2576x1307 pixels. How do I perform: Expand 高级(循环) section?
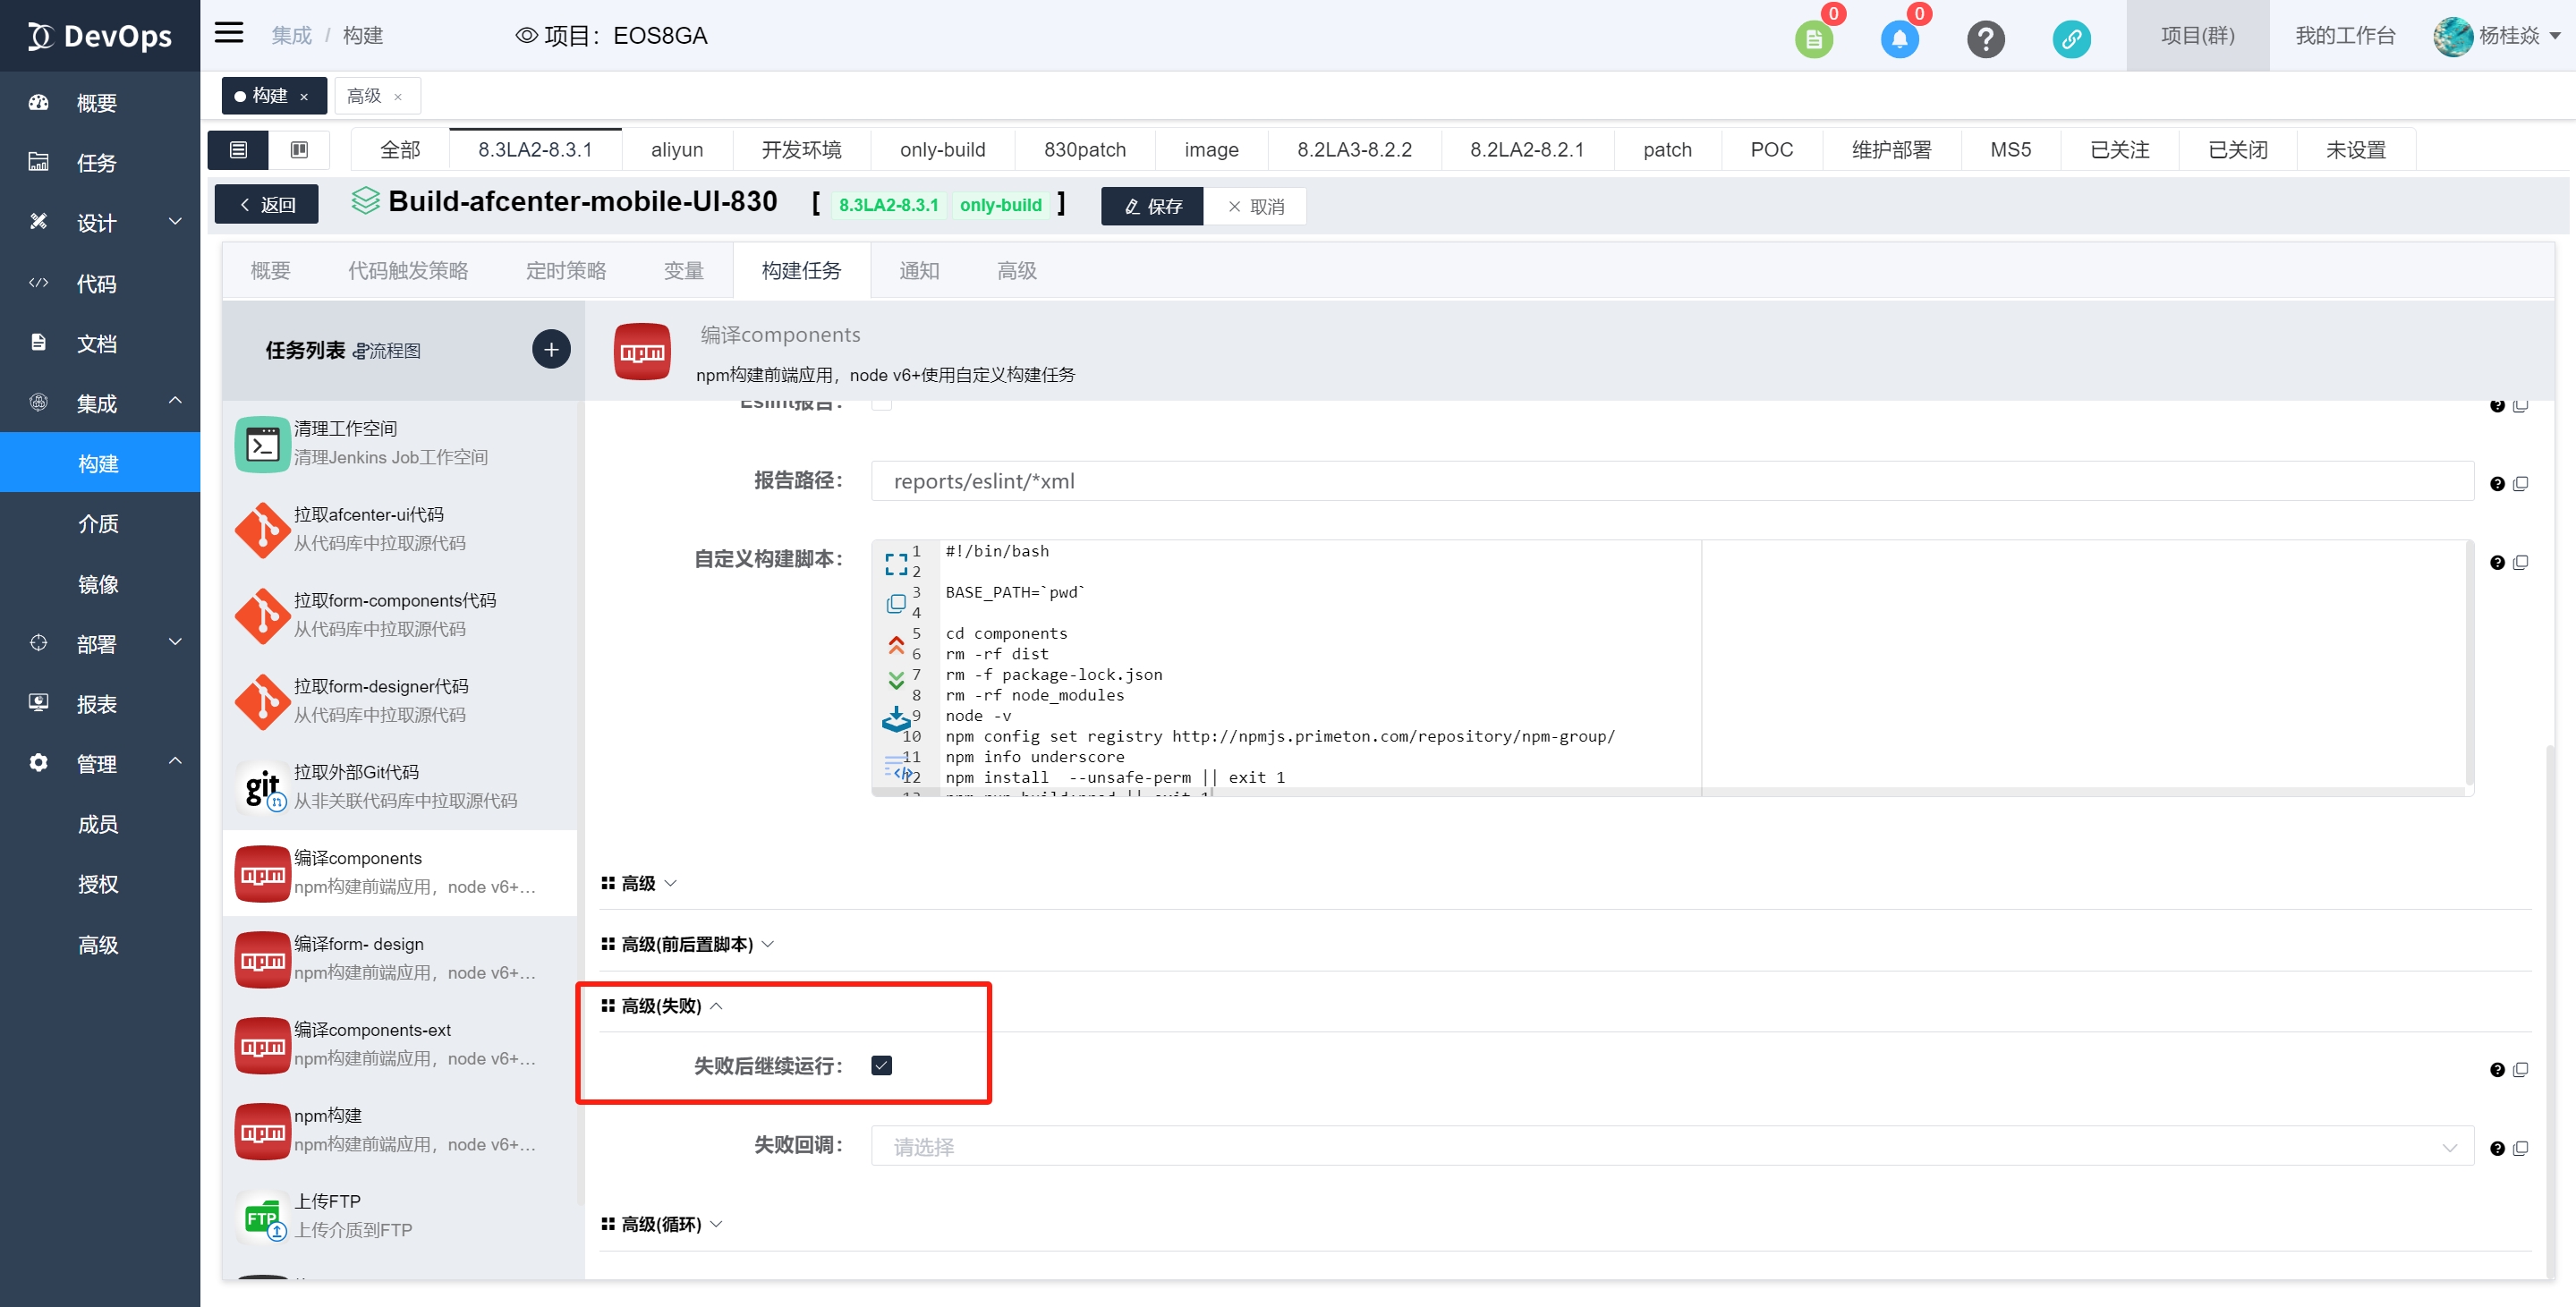(x=662, y=1224)
